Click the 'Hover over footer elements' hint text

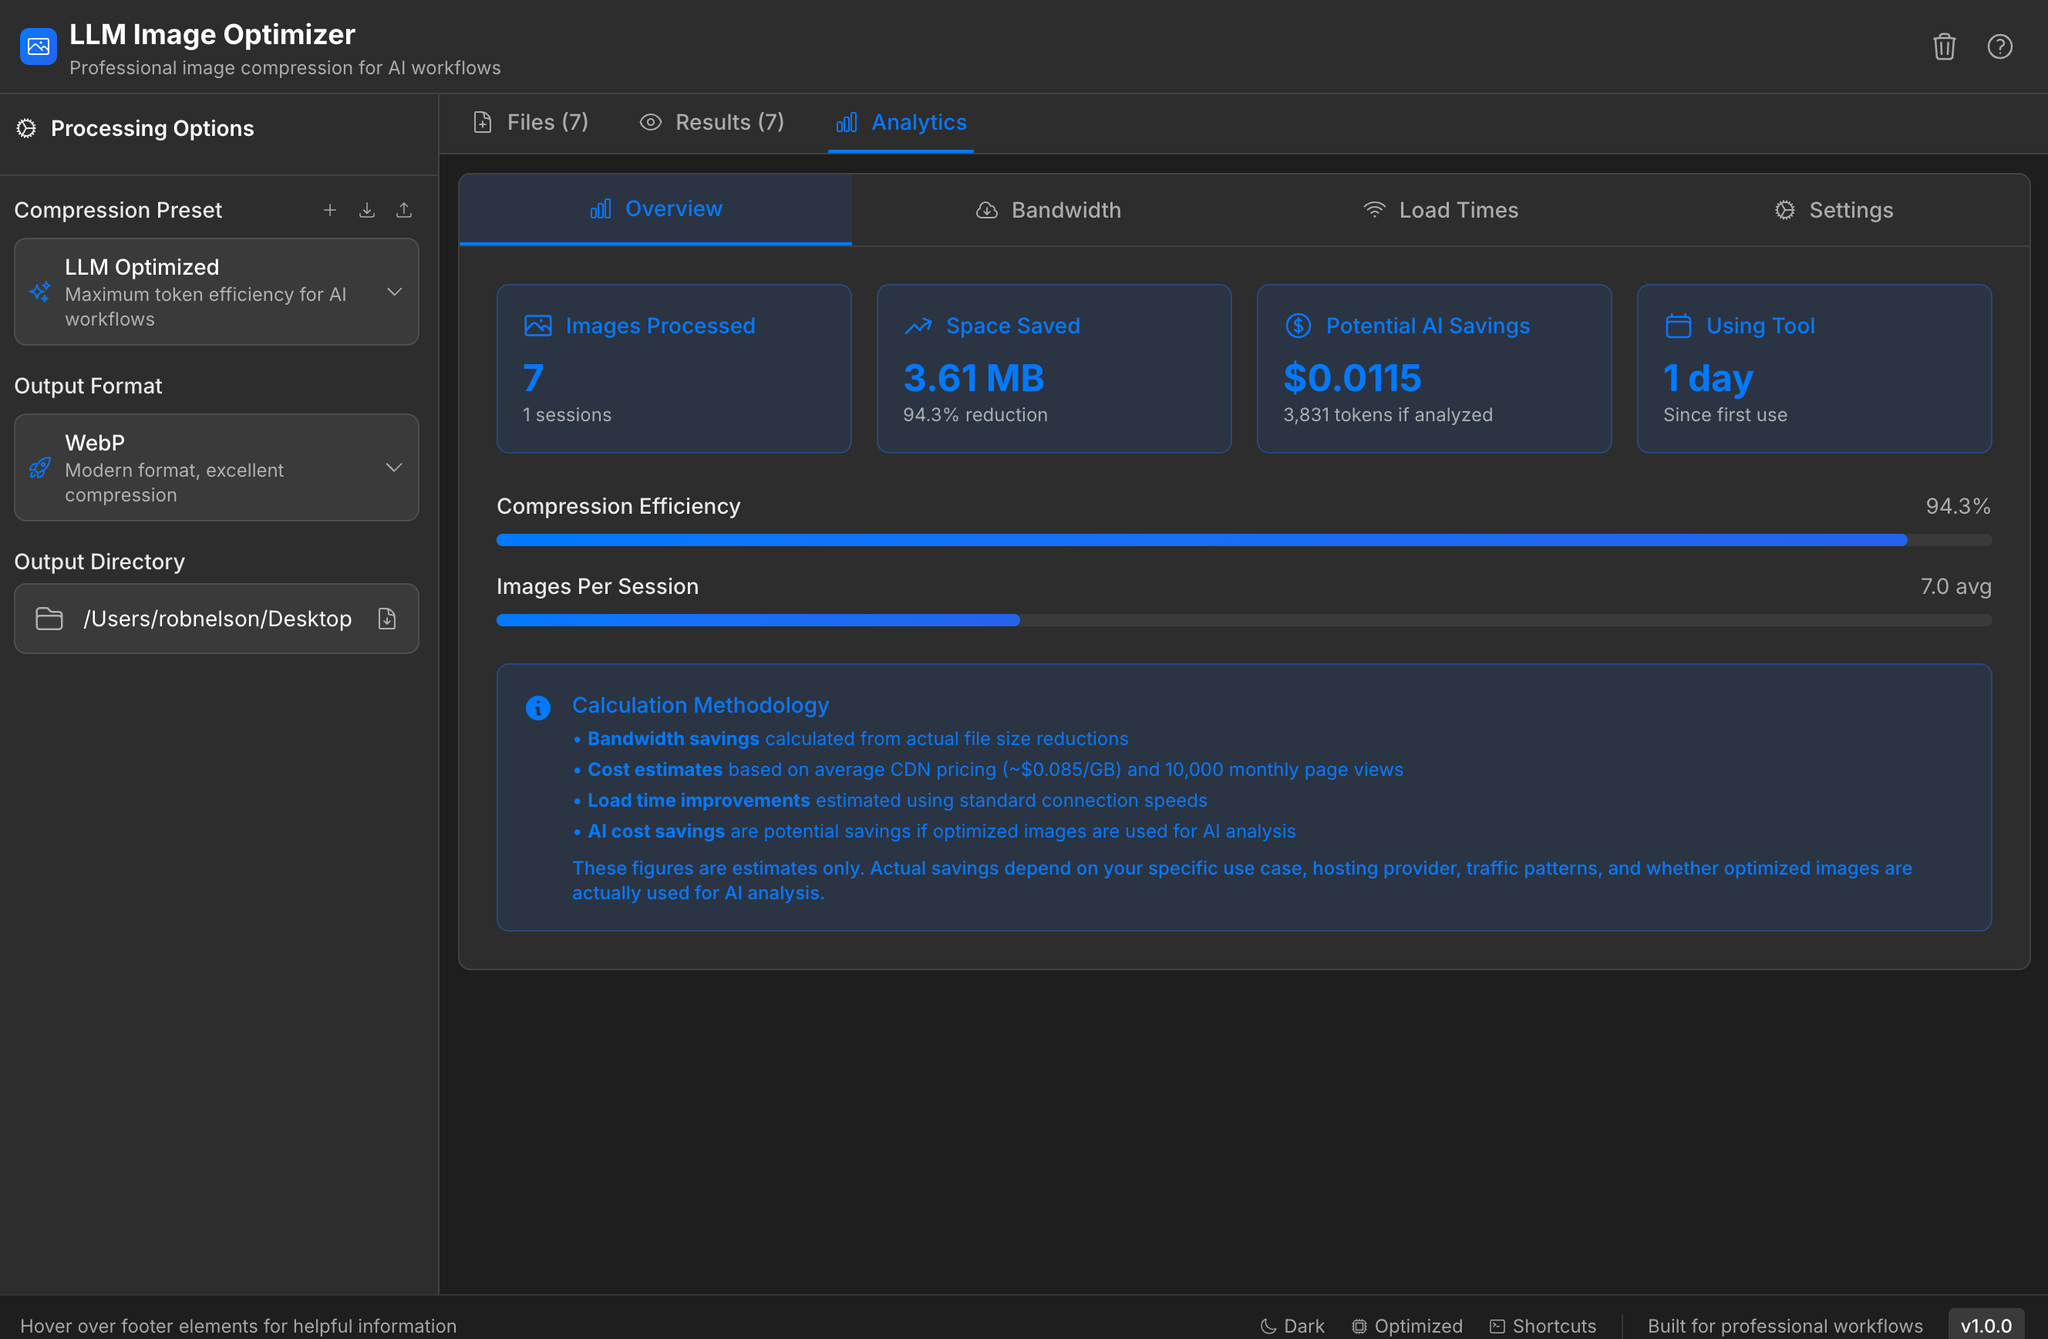(238, 1326)
